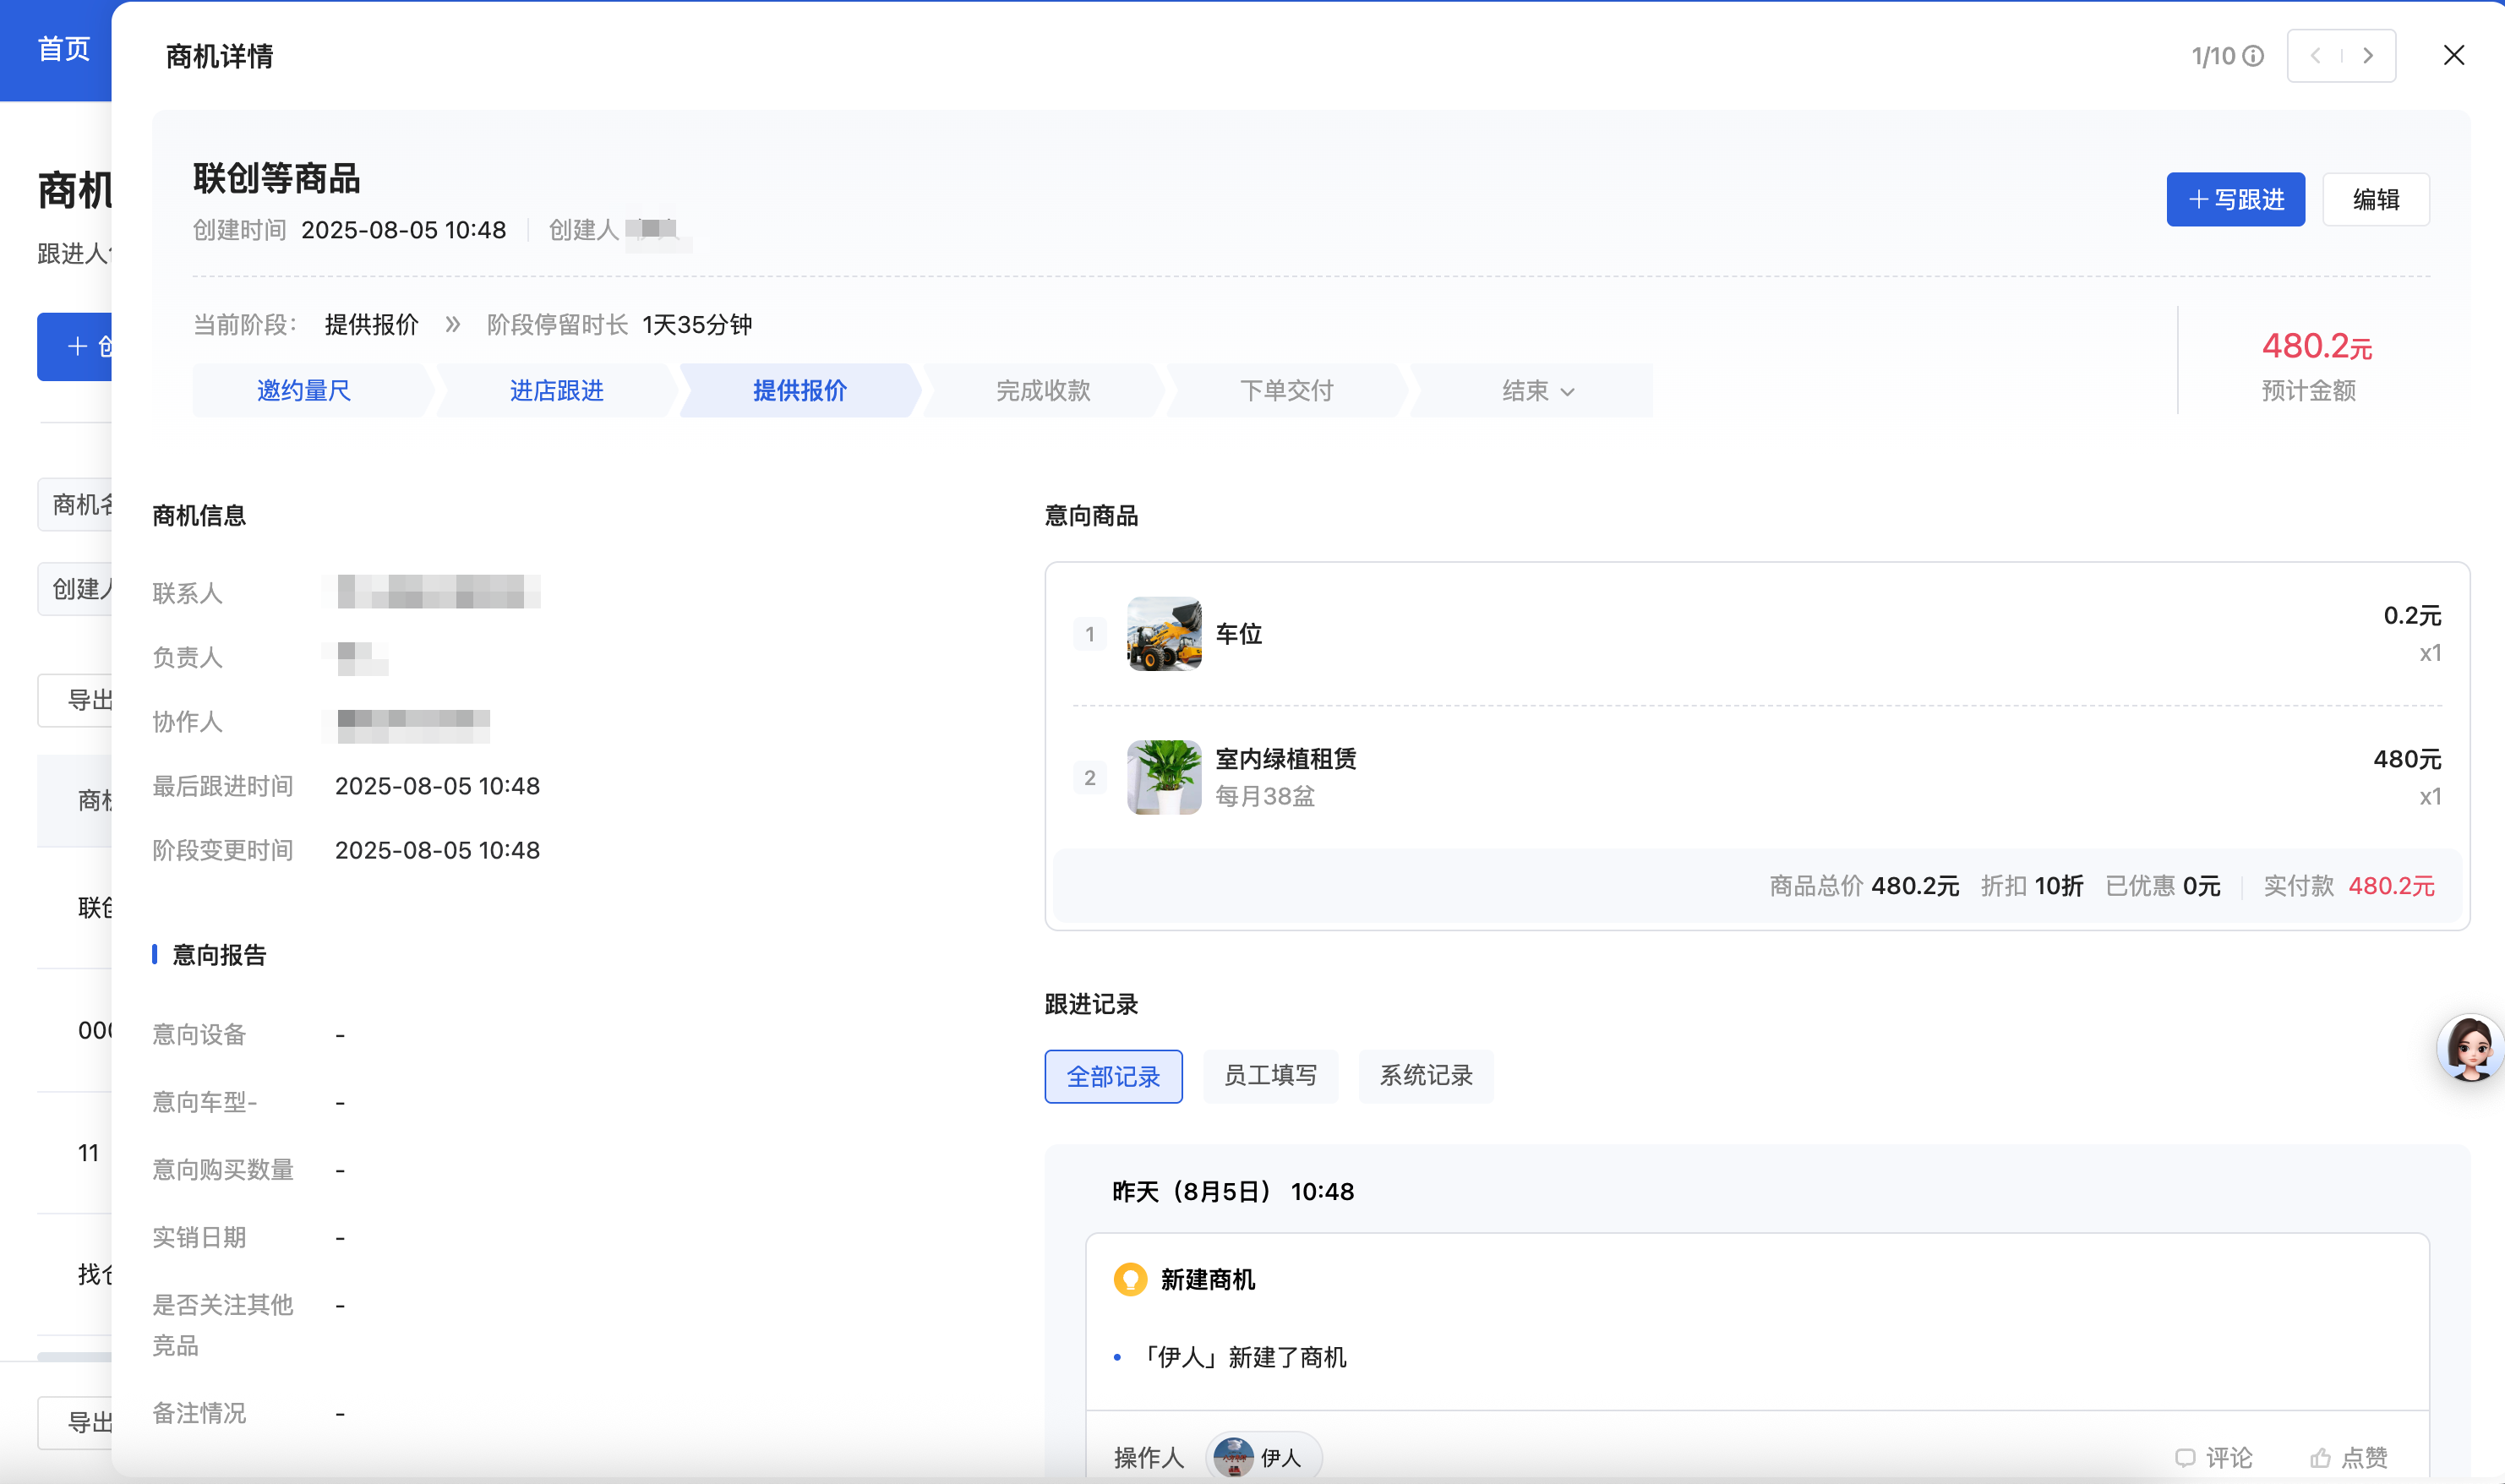Click the 阶段变更时间 2025-08-05 10:48 value
Image resolution: width=2505 pixels, height=1484 pixels.
coord(437,850)
